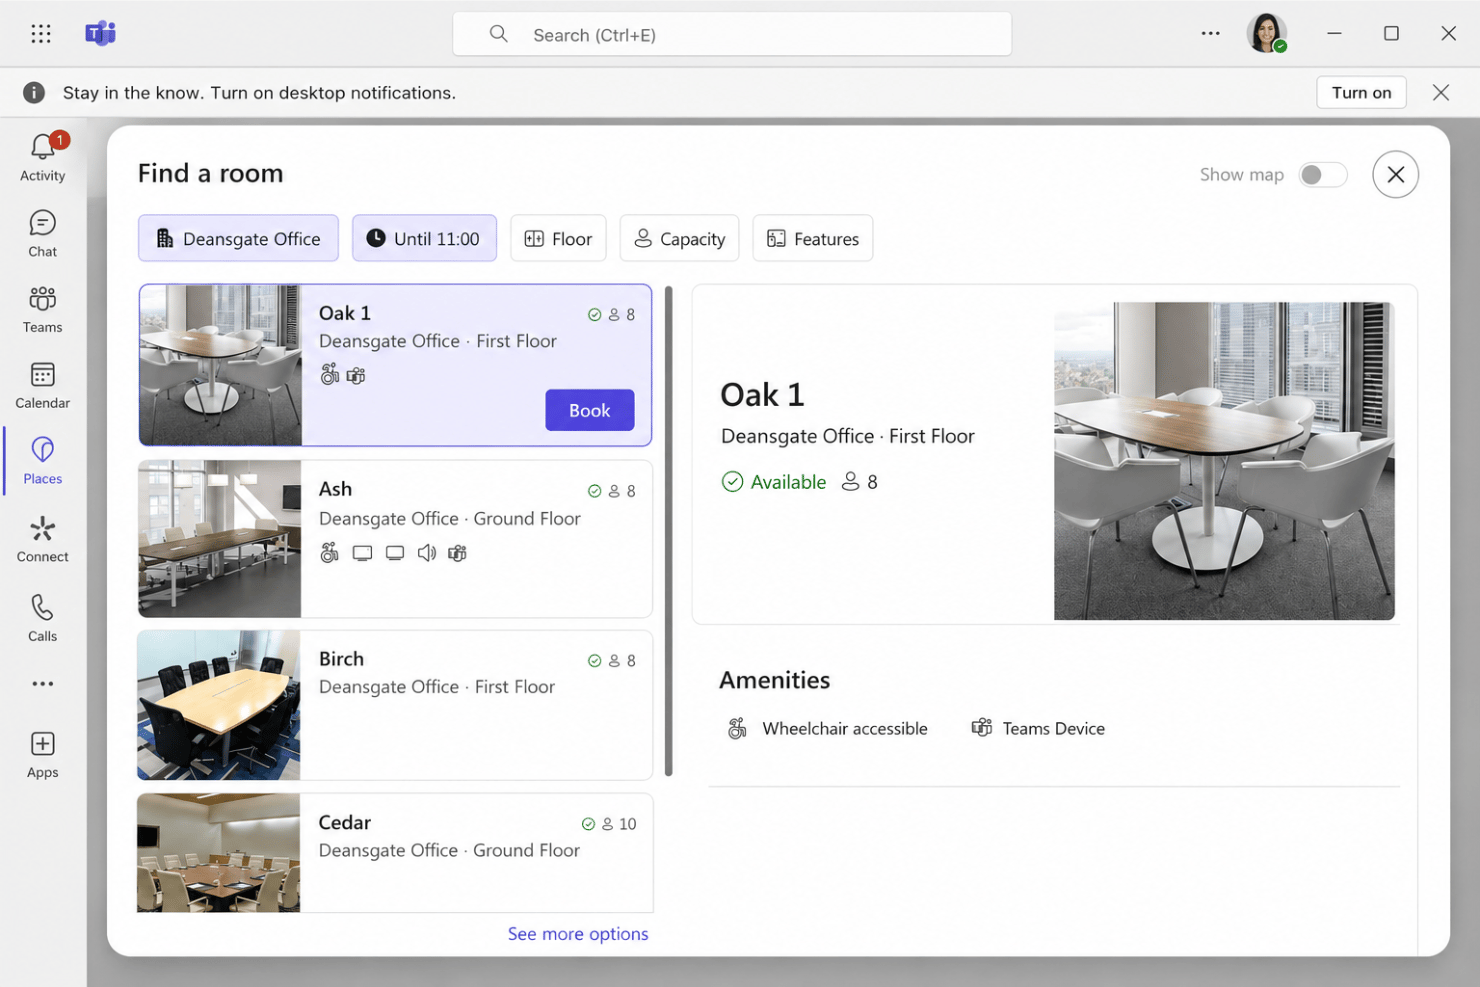Open the profile avatar menu

pos(1266,33)
